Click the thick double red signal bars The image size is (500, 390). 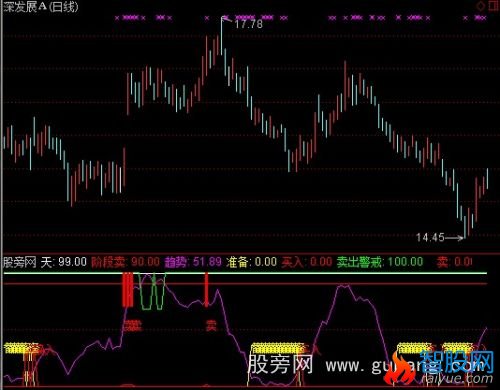pyautogui.click(x=128, y=289)
